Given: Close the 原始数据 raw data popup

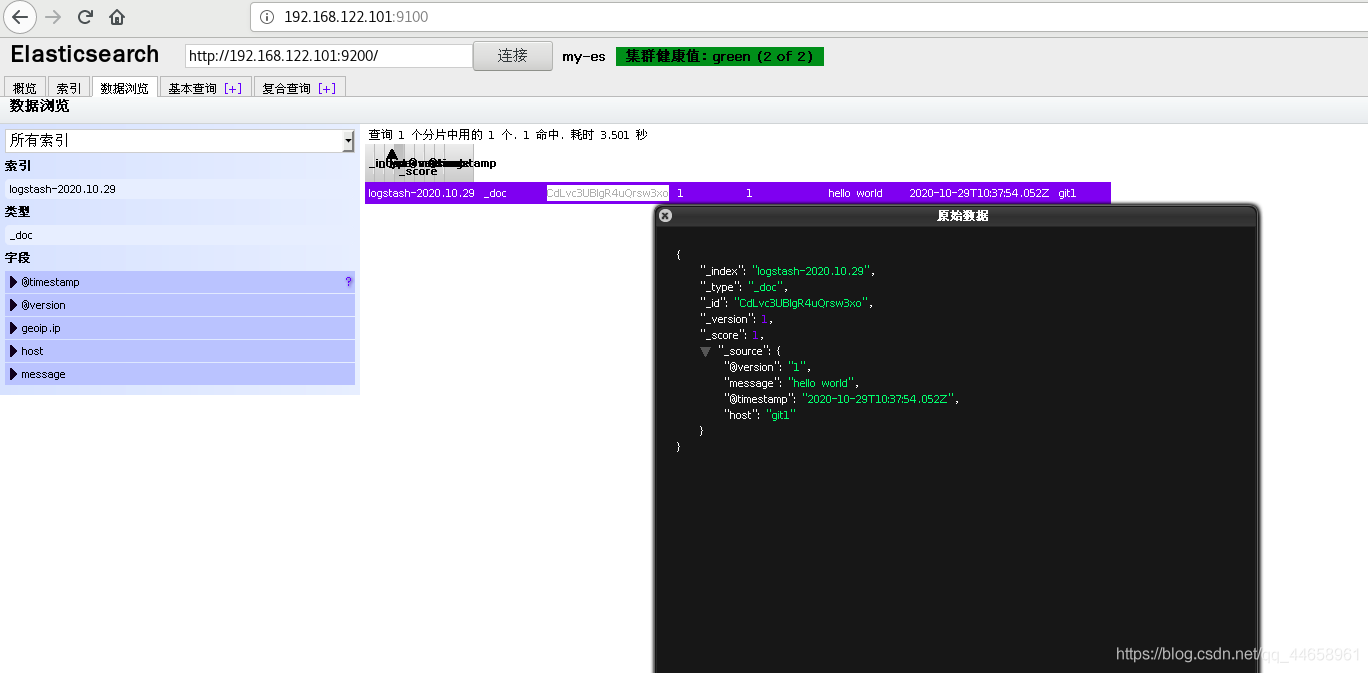Looking at the screenshot, I should point(665,215).
